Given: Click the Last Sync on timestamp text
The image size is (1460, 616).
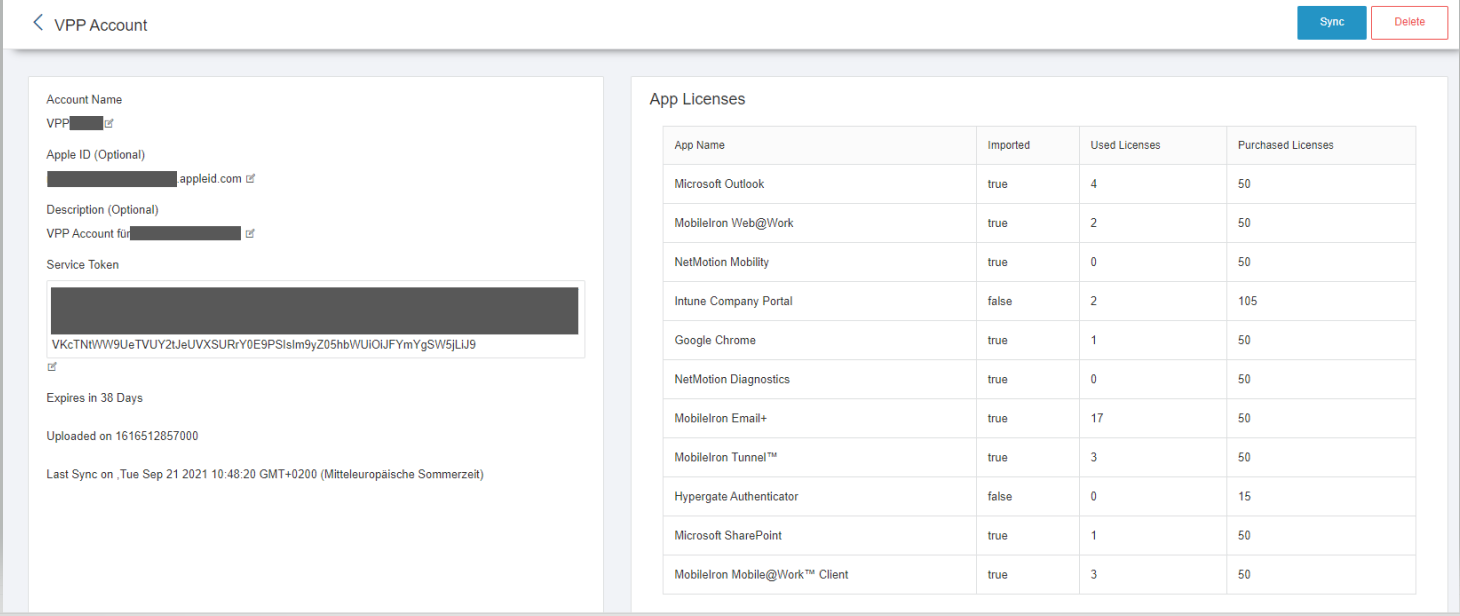Looking at the screenshot, I should click(x=265, y=475).
